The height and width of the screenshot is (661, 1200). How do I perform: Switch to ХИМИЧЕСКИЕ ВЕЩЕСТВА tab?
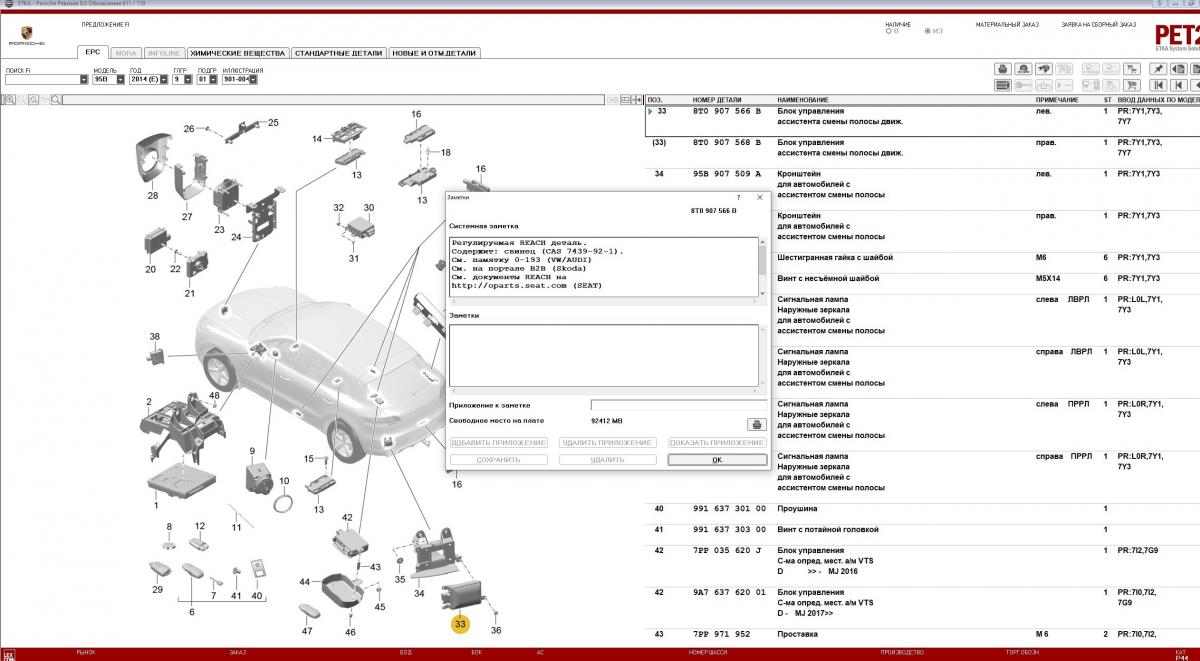pyautogui.click(x=237, y=53)
